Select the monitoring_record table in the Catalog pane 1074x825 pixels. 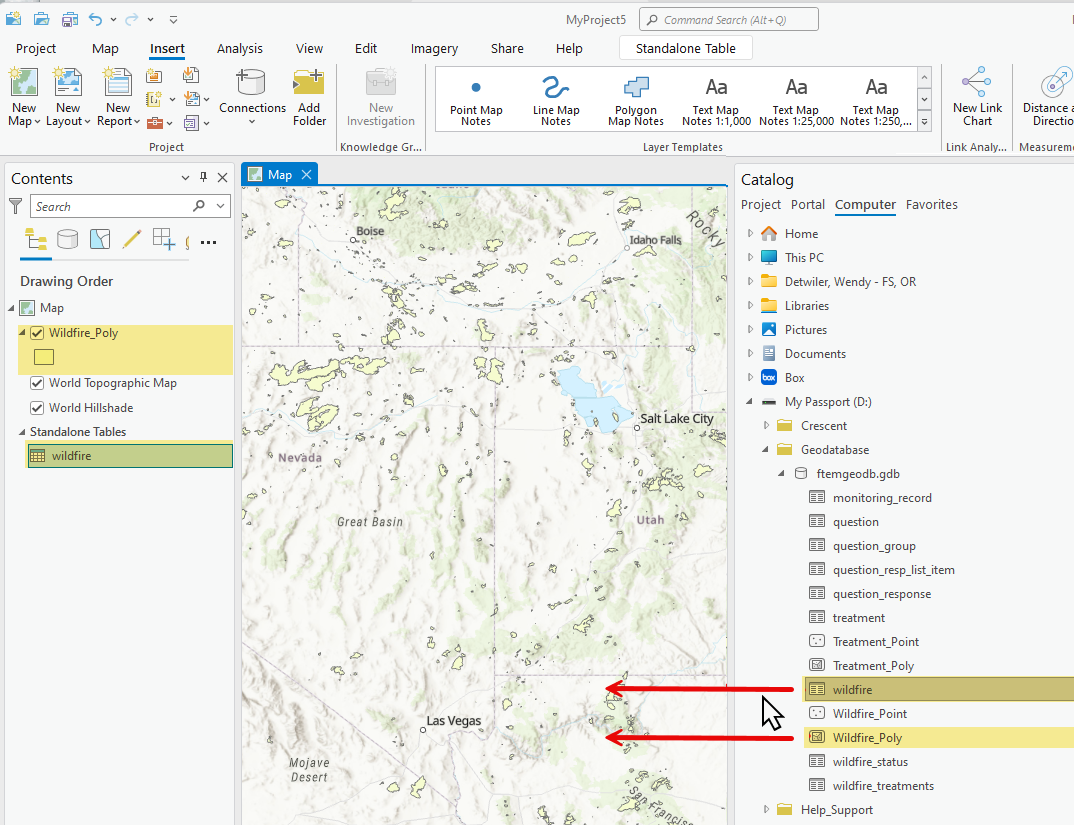[x=882, y=497]
